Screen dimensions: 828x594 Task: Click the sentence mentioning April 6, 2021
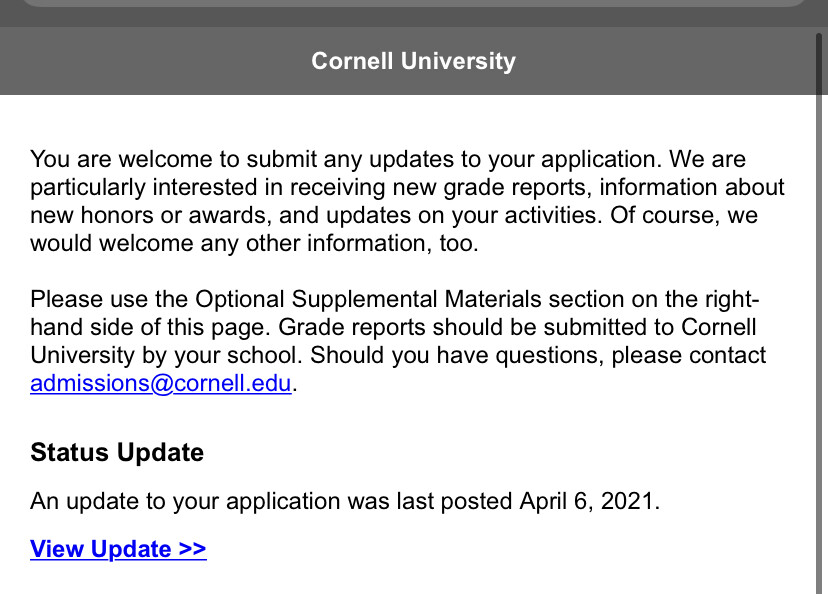(345, 501)
